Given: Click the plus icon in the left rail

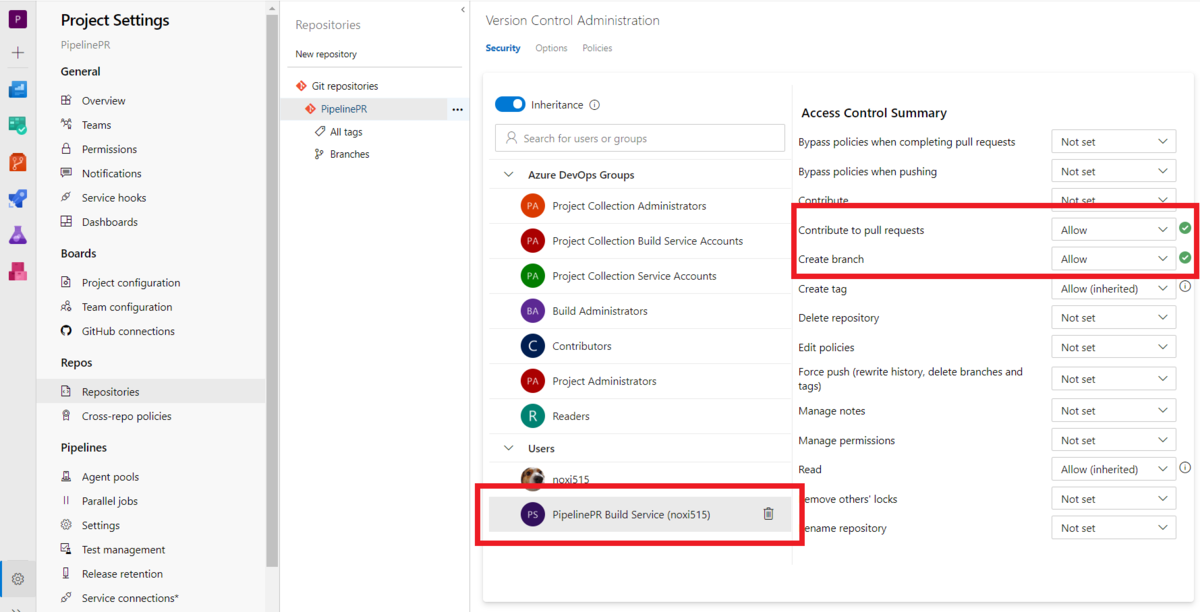Looking at the screenshot, I should click(x=18, y=53).
